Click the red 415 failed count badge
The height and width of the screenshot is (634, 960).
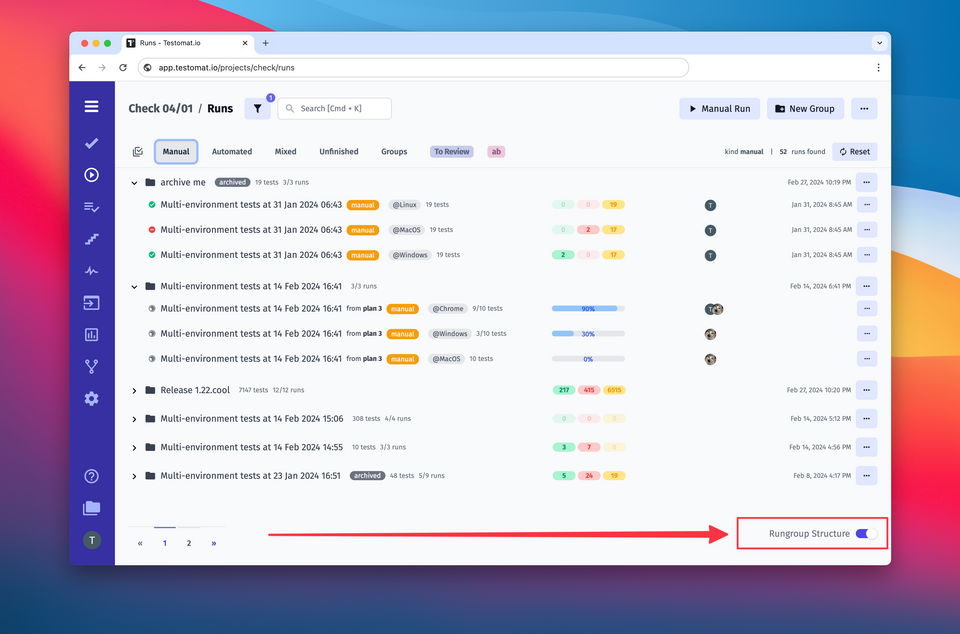[588, 390]
